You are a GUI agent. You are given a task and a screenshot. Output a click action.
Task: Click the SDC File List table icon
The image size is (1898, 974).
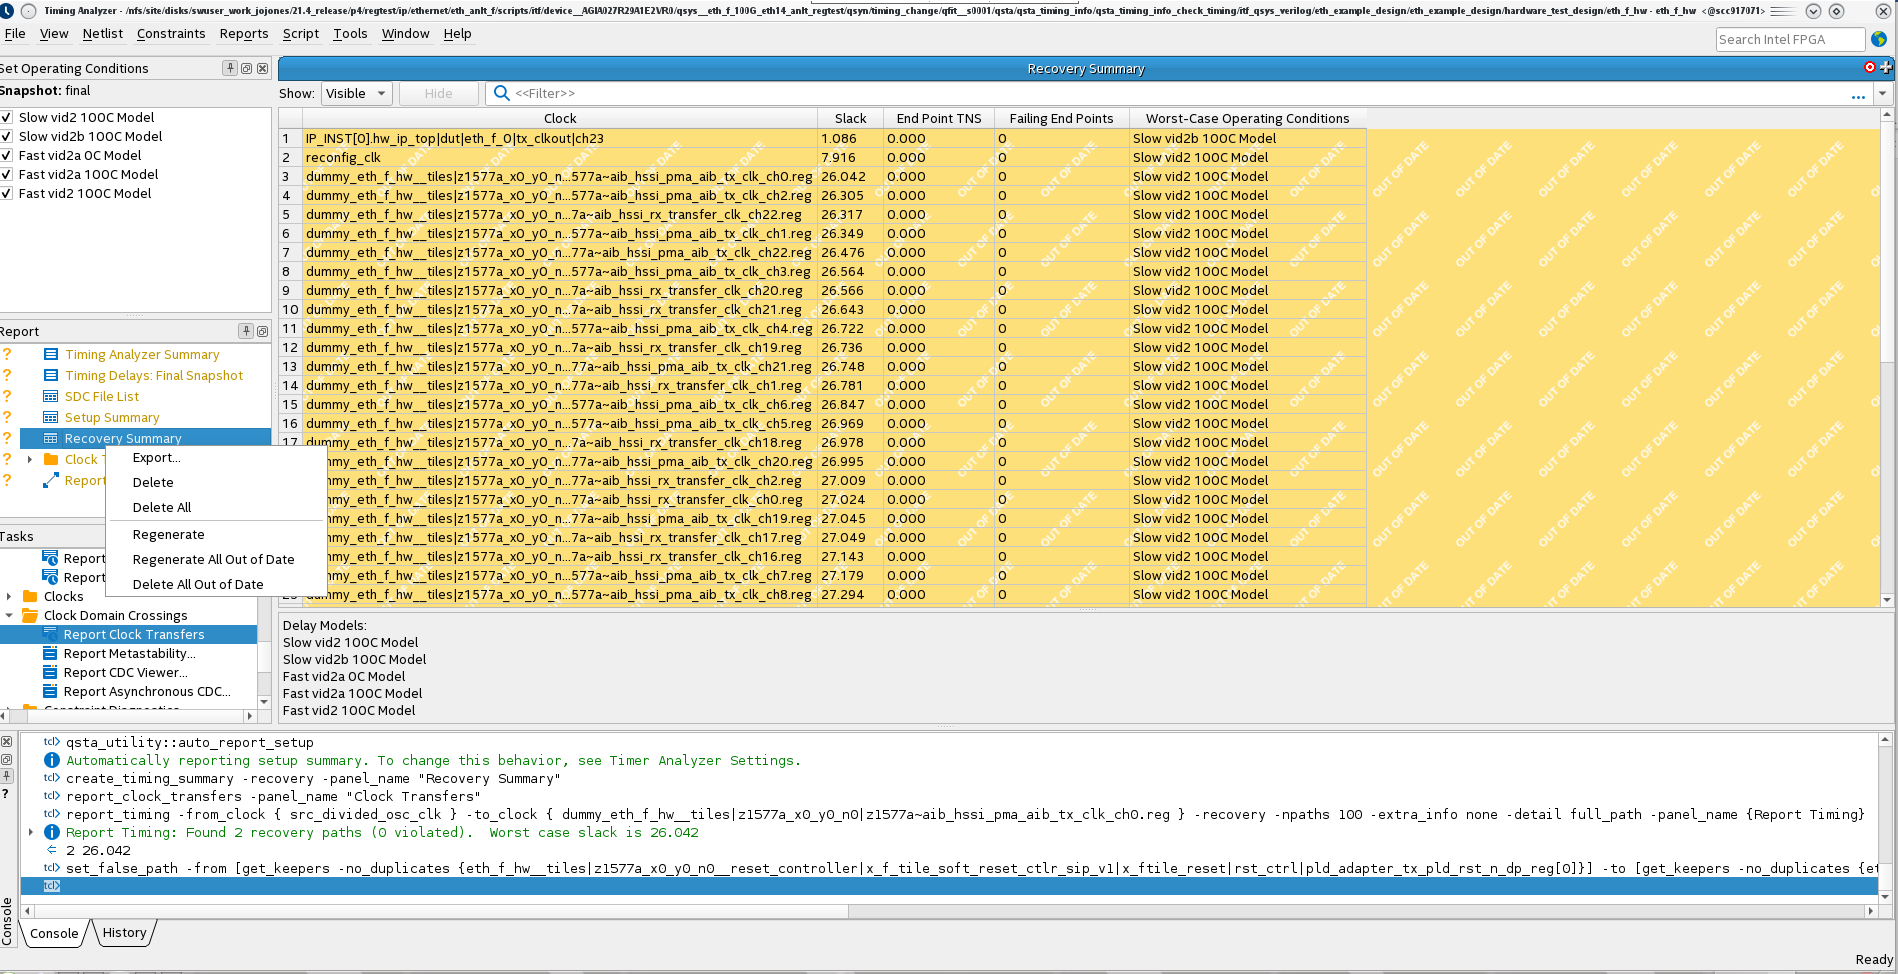click(x=51, y=397)
